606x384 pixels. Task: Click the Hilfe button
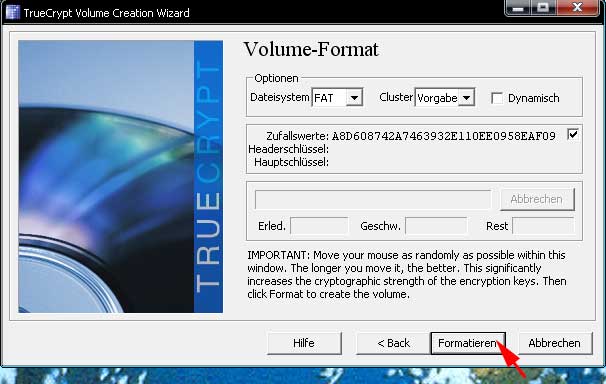(x=304, y=343)
